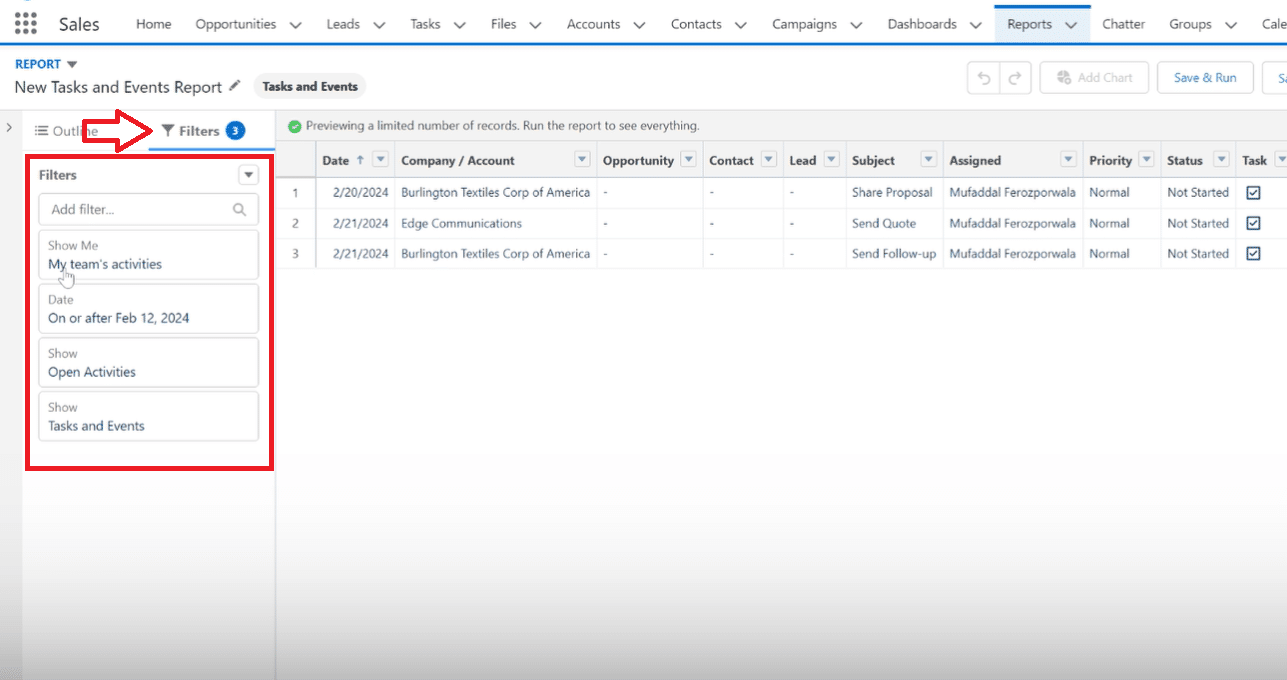The image size is (1287, 680).
Task: Open the Filters panel dropdown menu
Action: (x=248, y=175)
